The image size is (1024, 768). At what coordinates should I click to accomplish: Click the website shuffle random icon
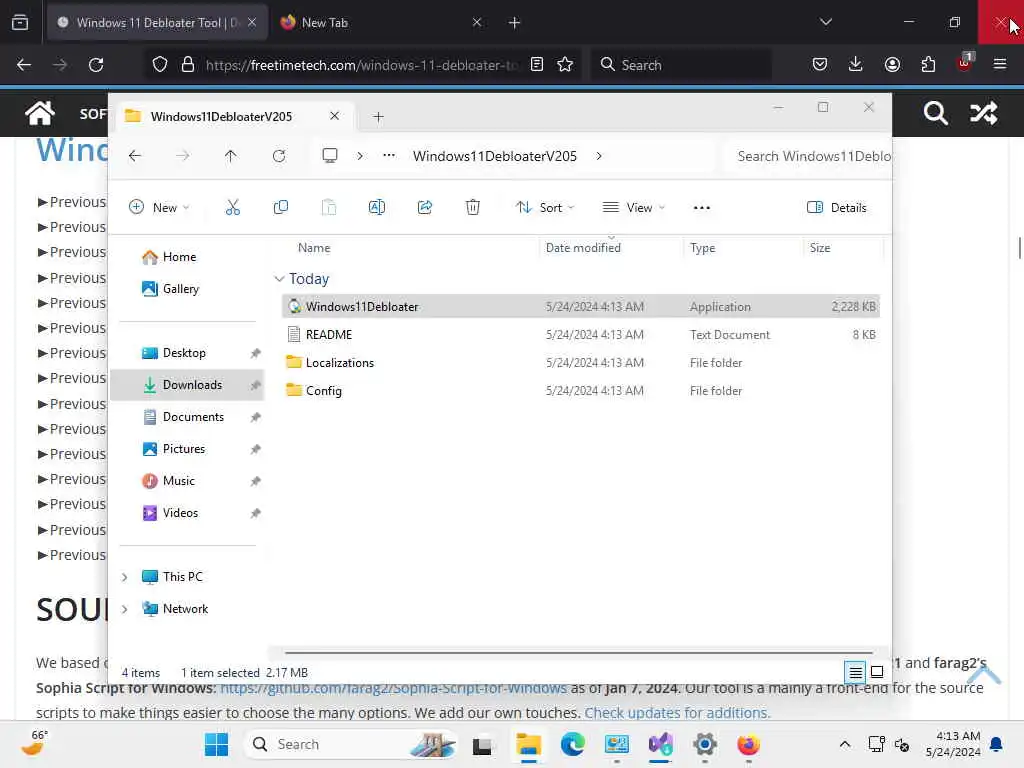pos(983,113)
